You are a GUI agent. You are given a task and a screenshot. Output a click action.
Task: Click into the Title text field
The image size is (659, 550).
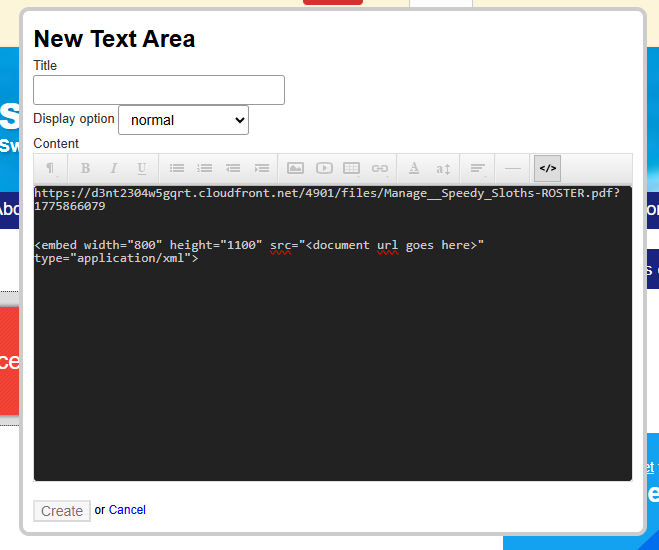[x=159, y=90]
